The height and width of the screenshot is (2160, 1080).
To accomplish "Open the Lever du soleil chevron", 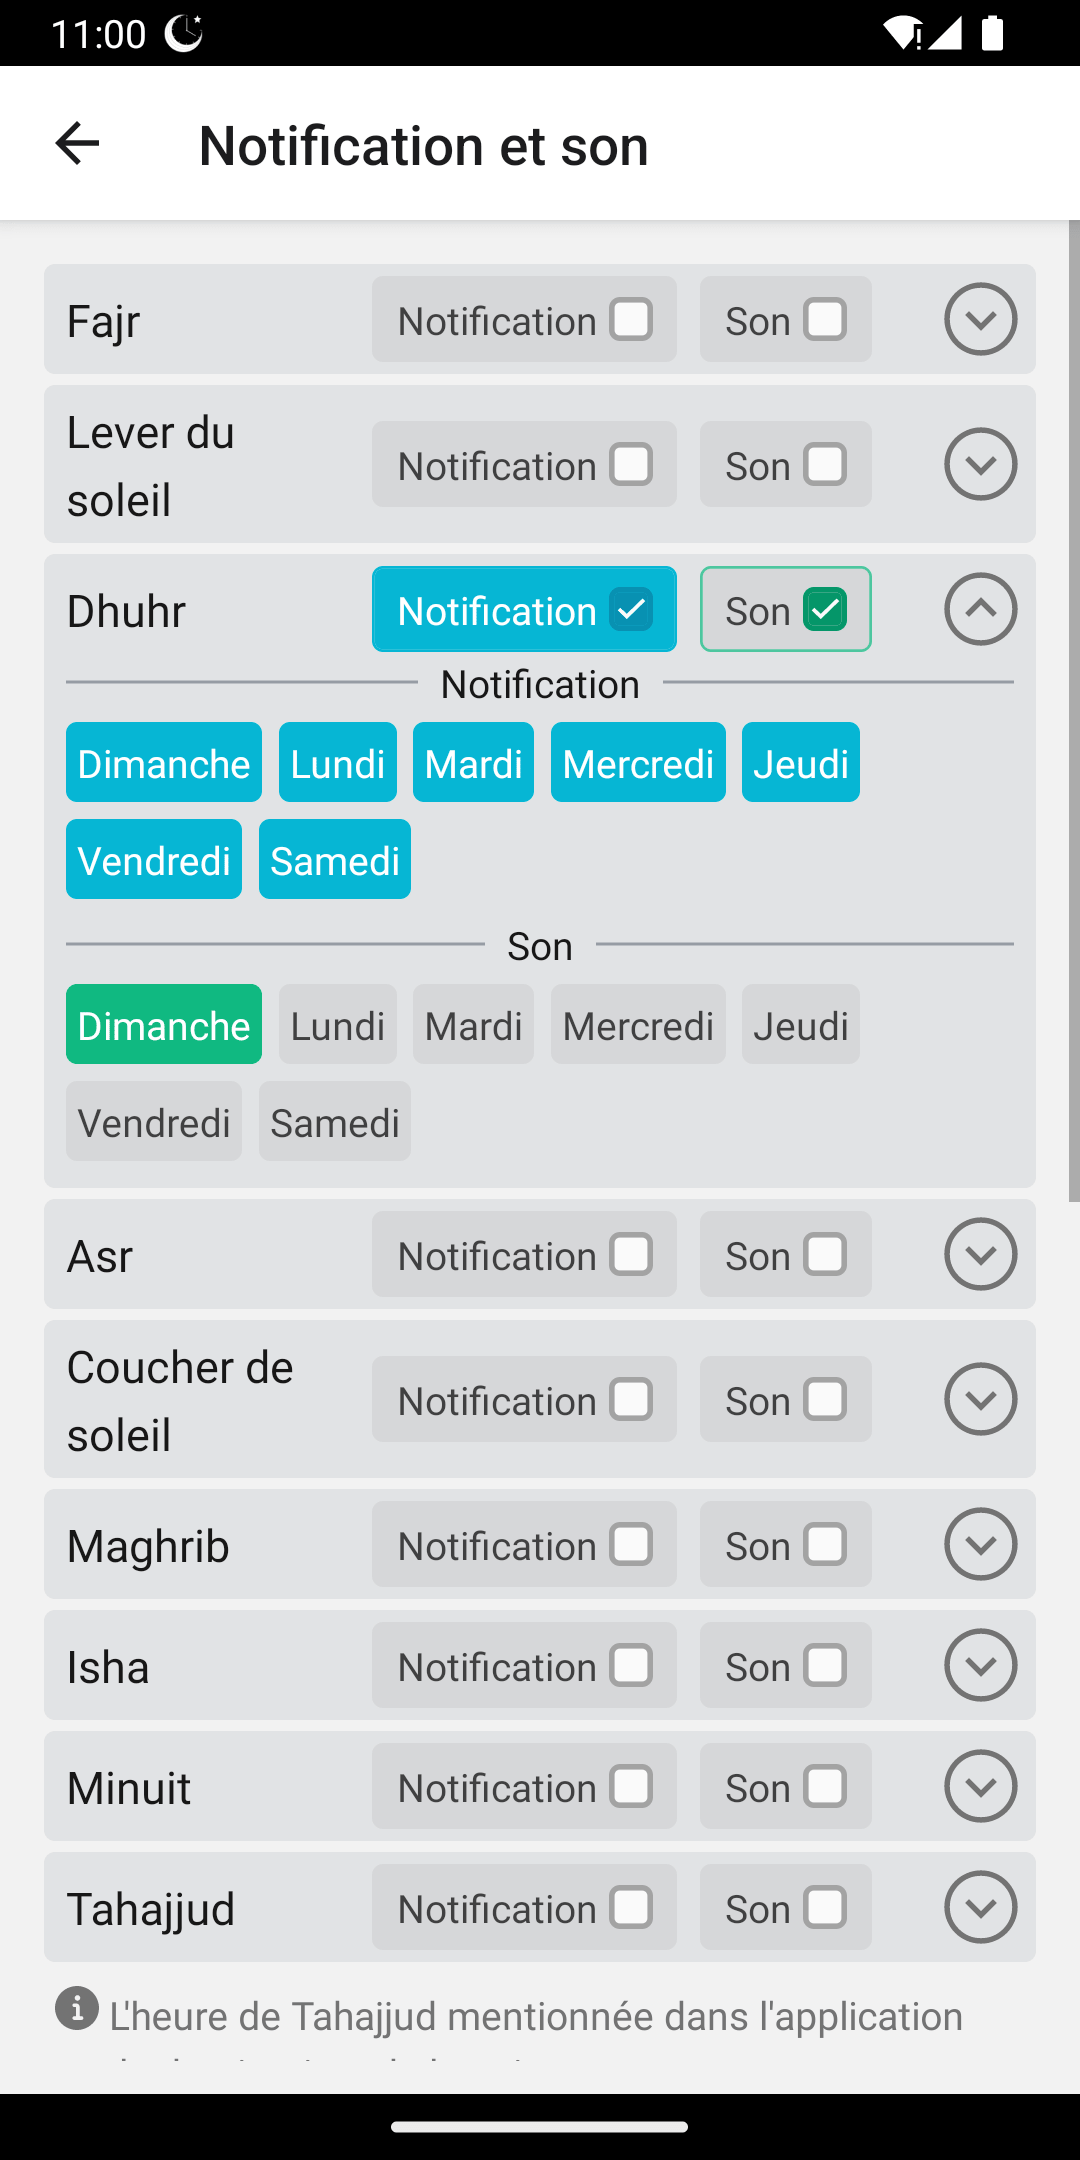I will 980,464.
